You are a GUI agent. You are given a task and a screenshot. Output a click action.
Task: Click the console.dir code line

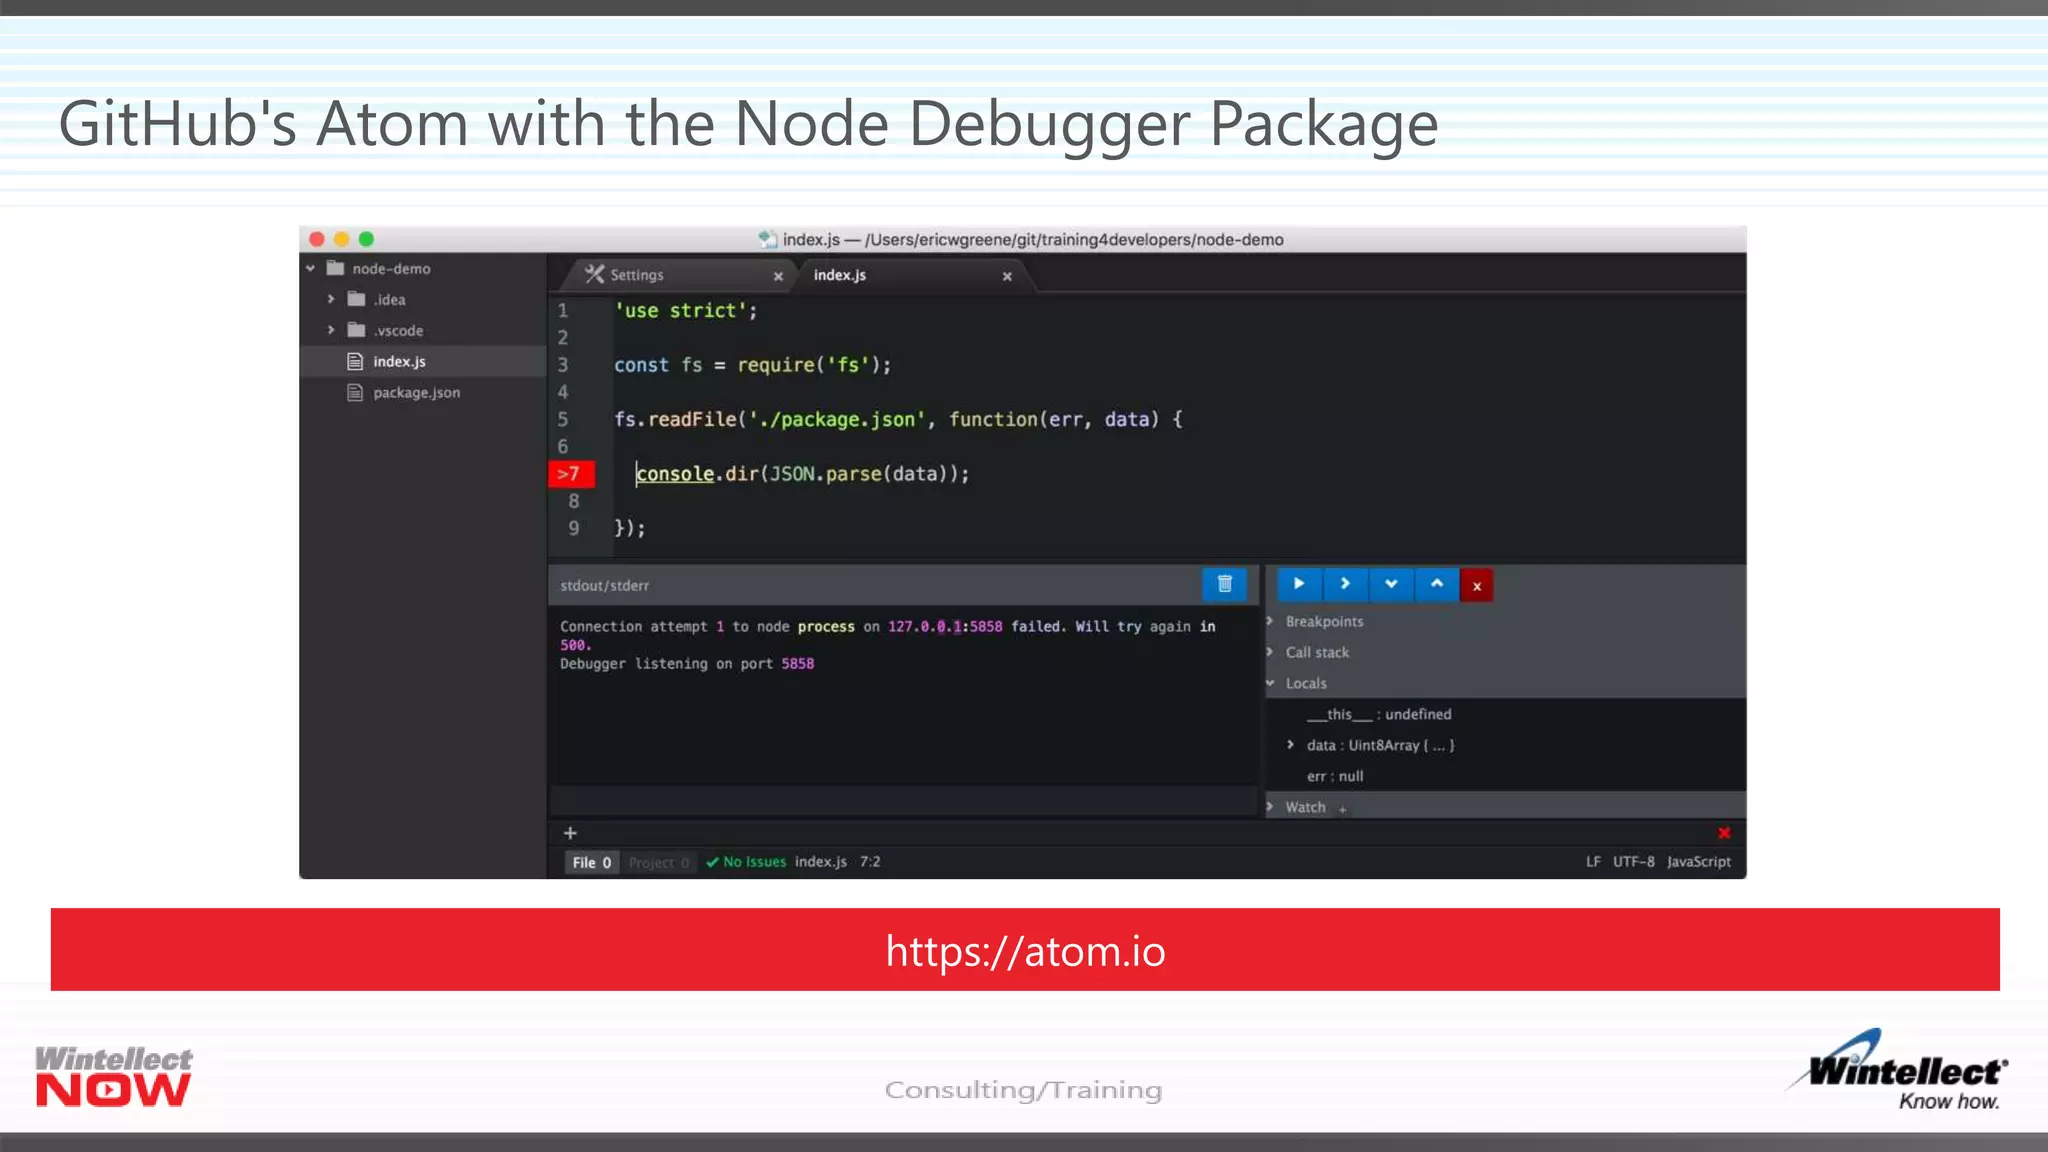[802, 474]
